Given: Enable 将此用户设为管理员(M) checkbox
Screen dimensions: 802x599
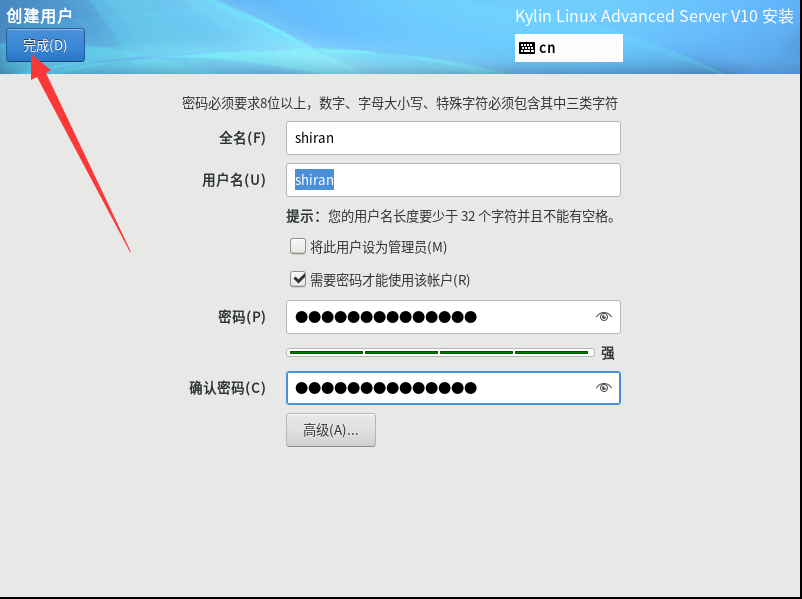Looking at the screenshot, I should [298, 247].
